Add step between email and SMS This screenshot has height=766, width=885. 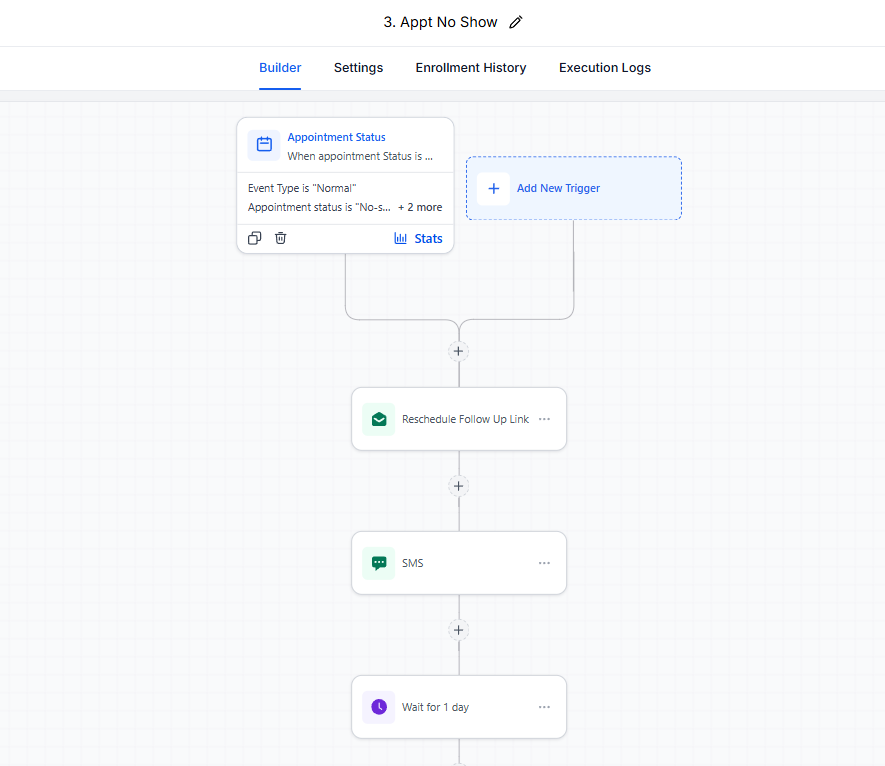[x=458, y=486]
